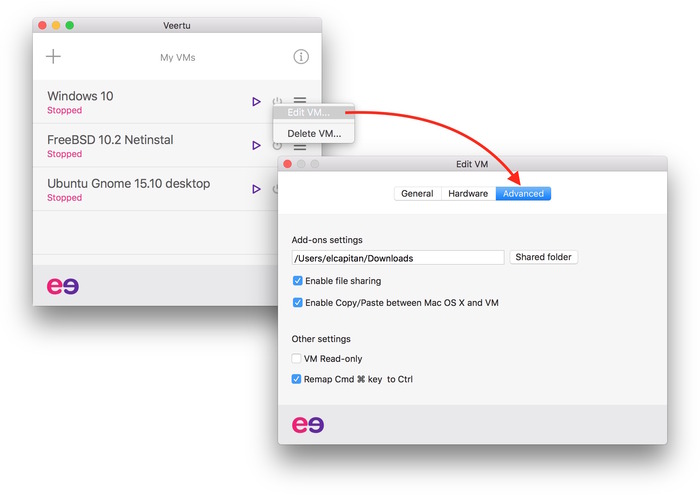Toggle Enable Copy/Paste between Mac and VM
The height and width of the screenshot is (495, 700).
click(x=297, y=303)
